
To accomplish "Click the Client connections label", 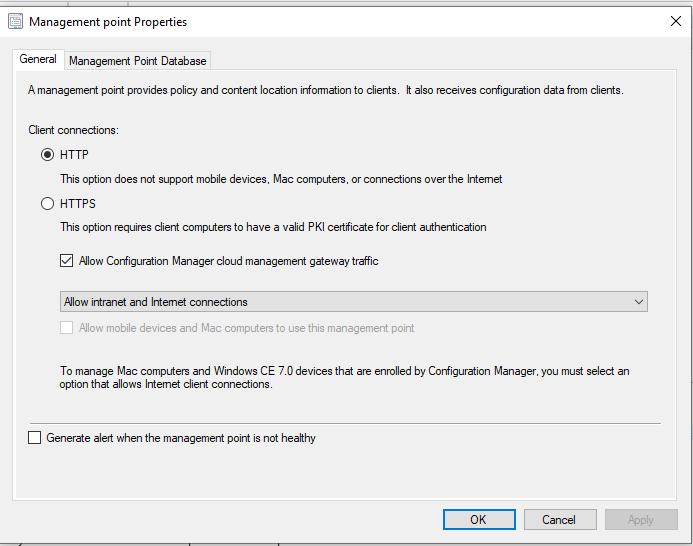I will pyautogui.click(x=73, y=130).
